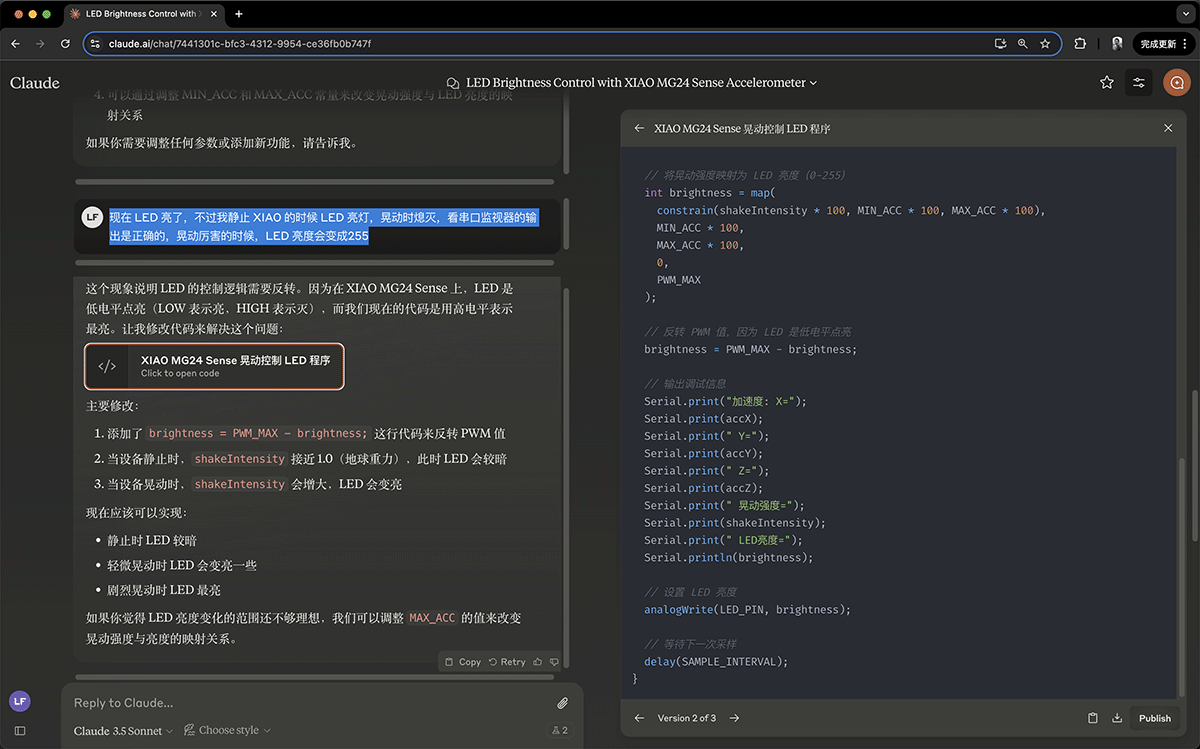The width and height of the screenshot is (1200, 749).
Task: Start a new chat with the orange icon
Action: 1176,83
